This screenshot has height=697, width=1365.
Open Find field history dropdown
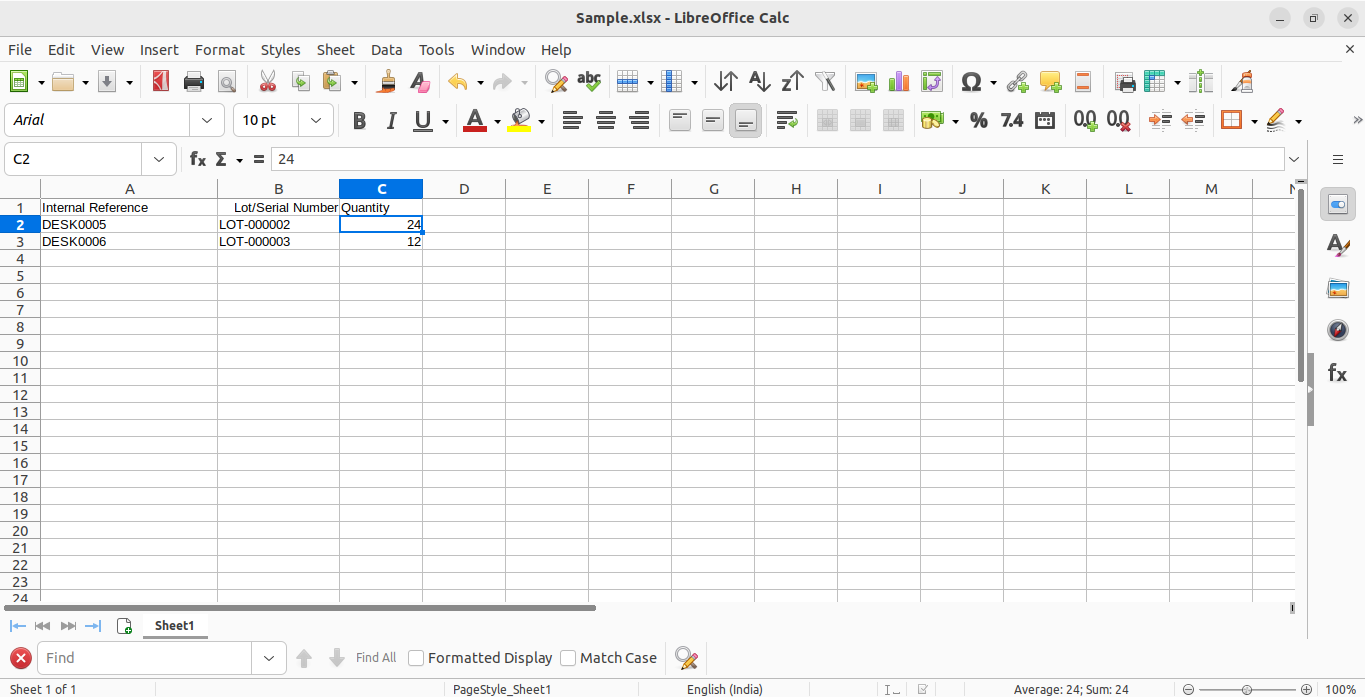pyautogui.click(x=268, y=658)
